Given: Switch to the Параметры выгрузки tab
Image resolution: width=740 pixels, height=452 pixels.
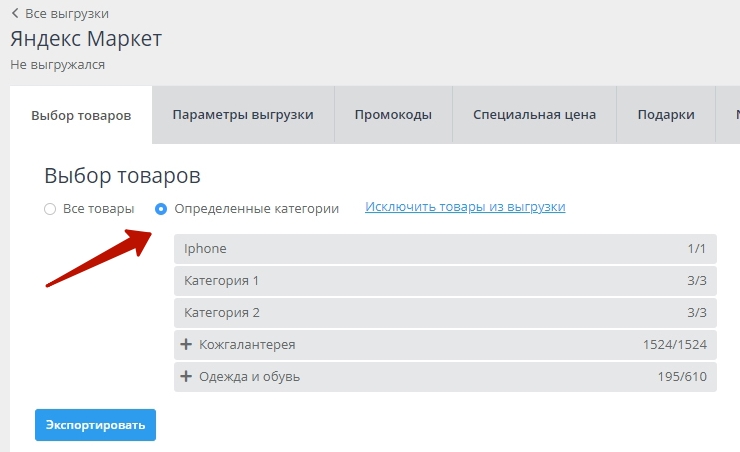Looking at the screenshot, I should pos(243,115).
